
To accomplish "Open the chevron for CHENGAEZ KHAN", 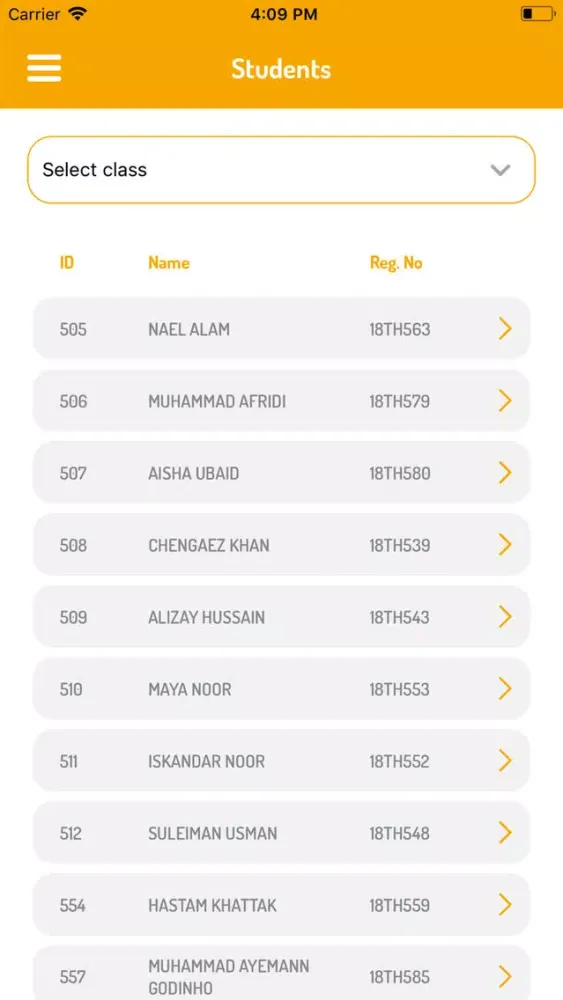I will [505, 545].
